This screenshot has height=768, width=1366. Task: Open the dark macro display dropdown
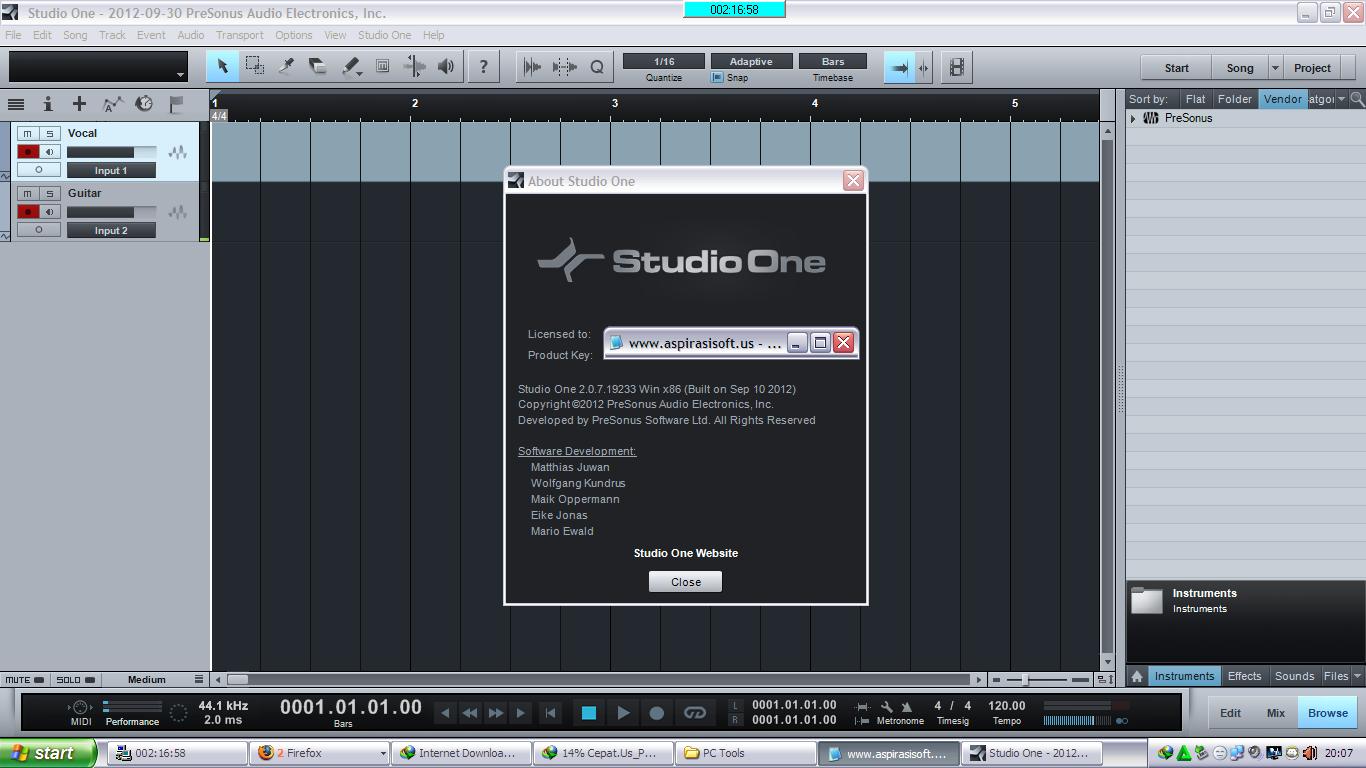(181, 75)
